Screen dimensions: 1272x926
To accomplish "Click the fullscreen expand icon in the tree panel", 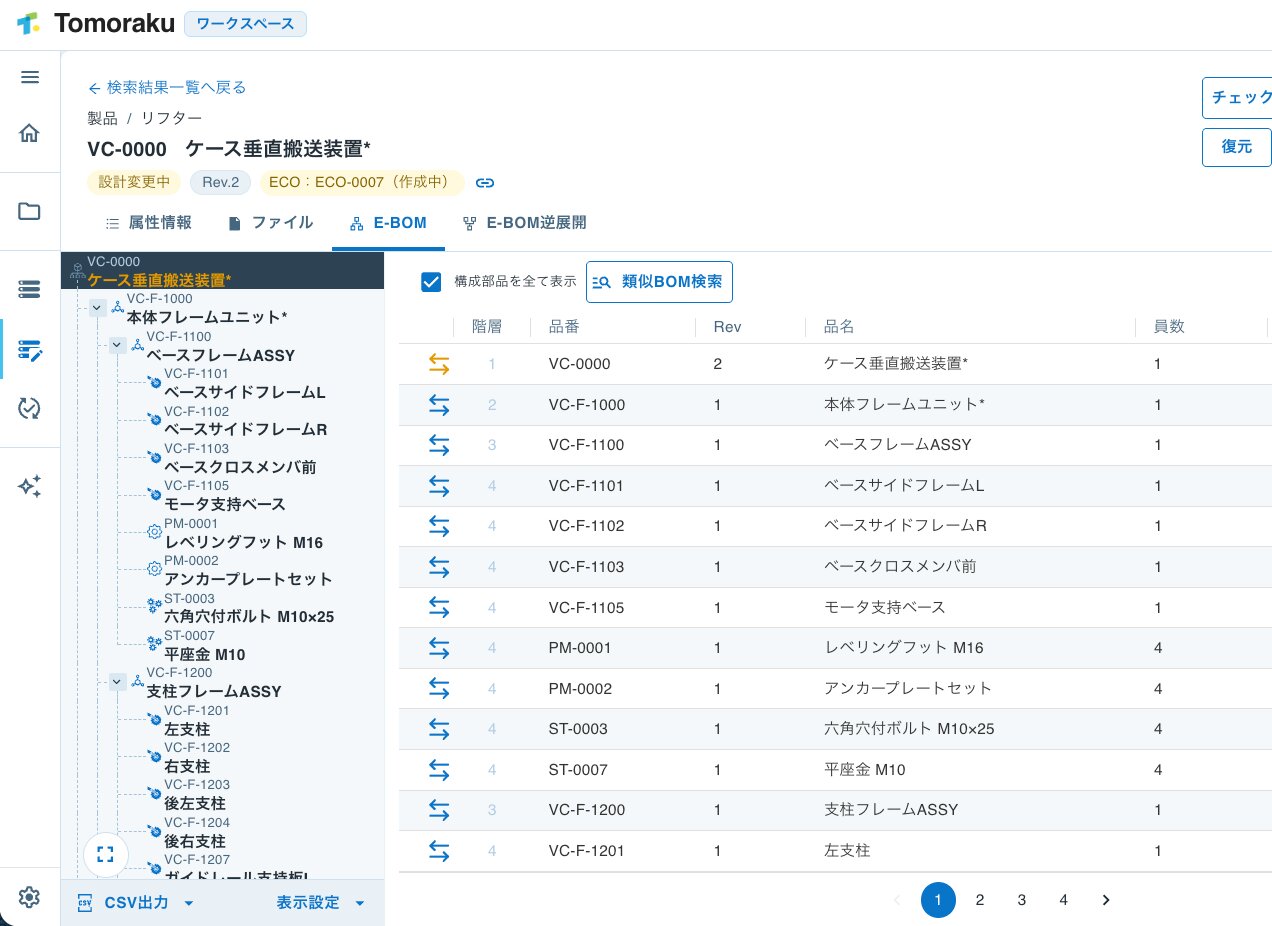I will [106, 854].
